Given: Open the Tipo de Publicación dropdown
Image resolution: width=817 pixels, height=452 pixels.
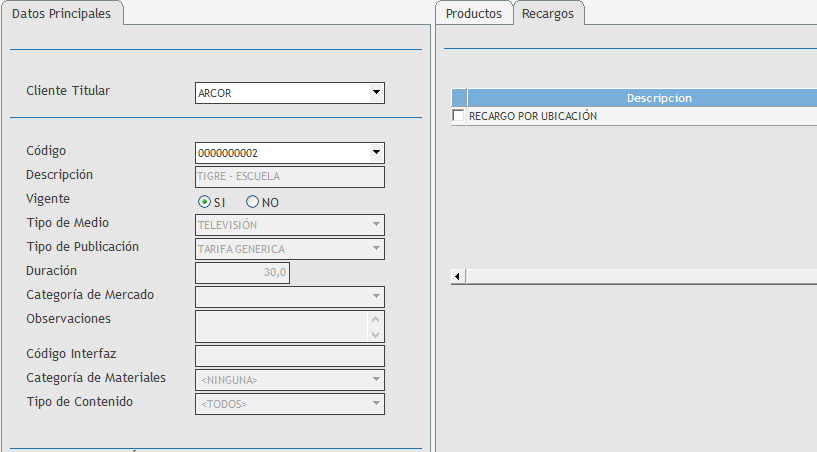Looking at the screenshot, I should click(376, 248).
